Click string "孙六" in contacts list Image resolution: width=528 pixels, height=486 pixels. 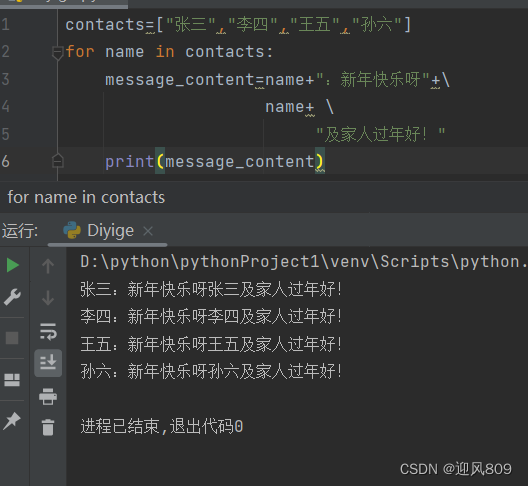point(377,25)
